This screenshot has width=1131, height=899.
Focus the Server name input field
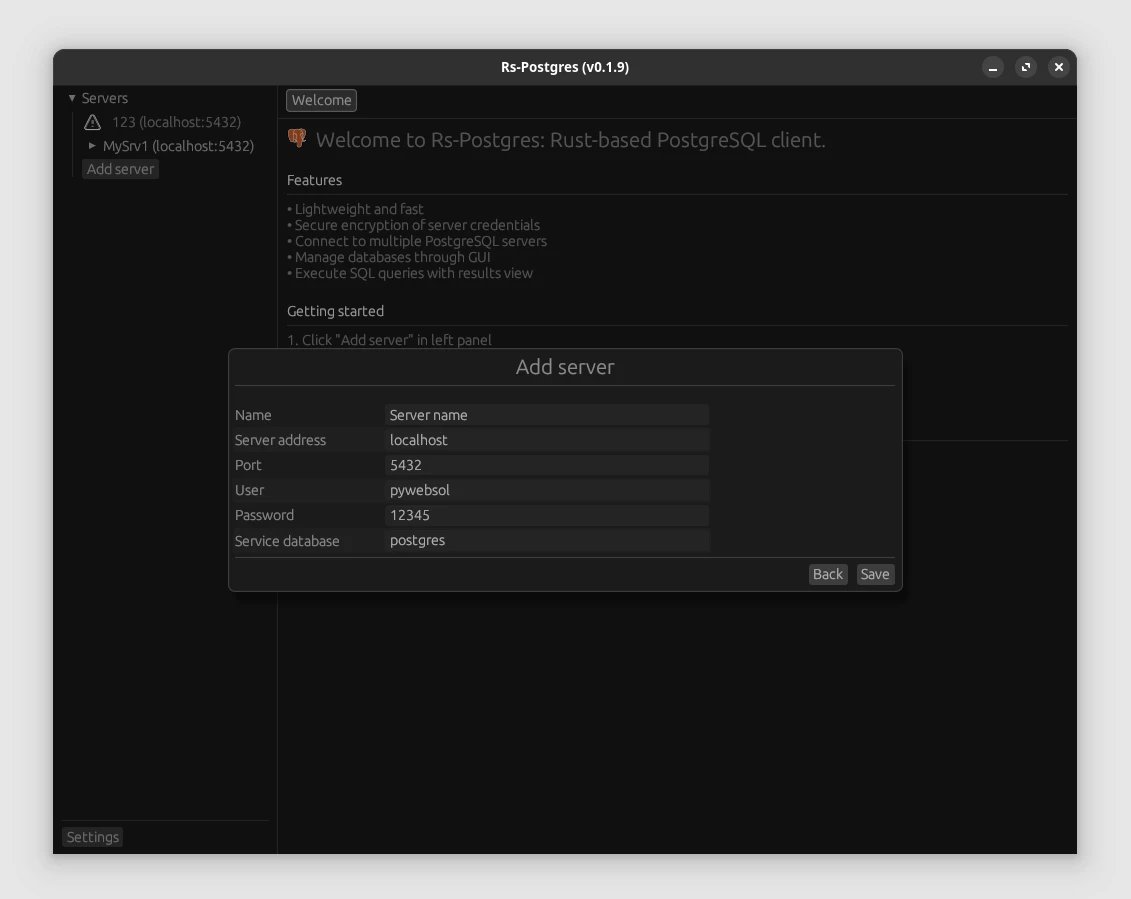click(x=547, y=414)
